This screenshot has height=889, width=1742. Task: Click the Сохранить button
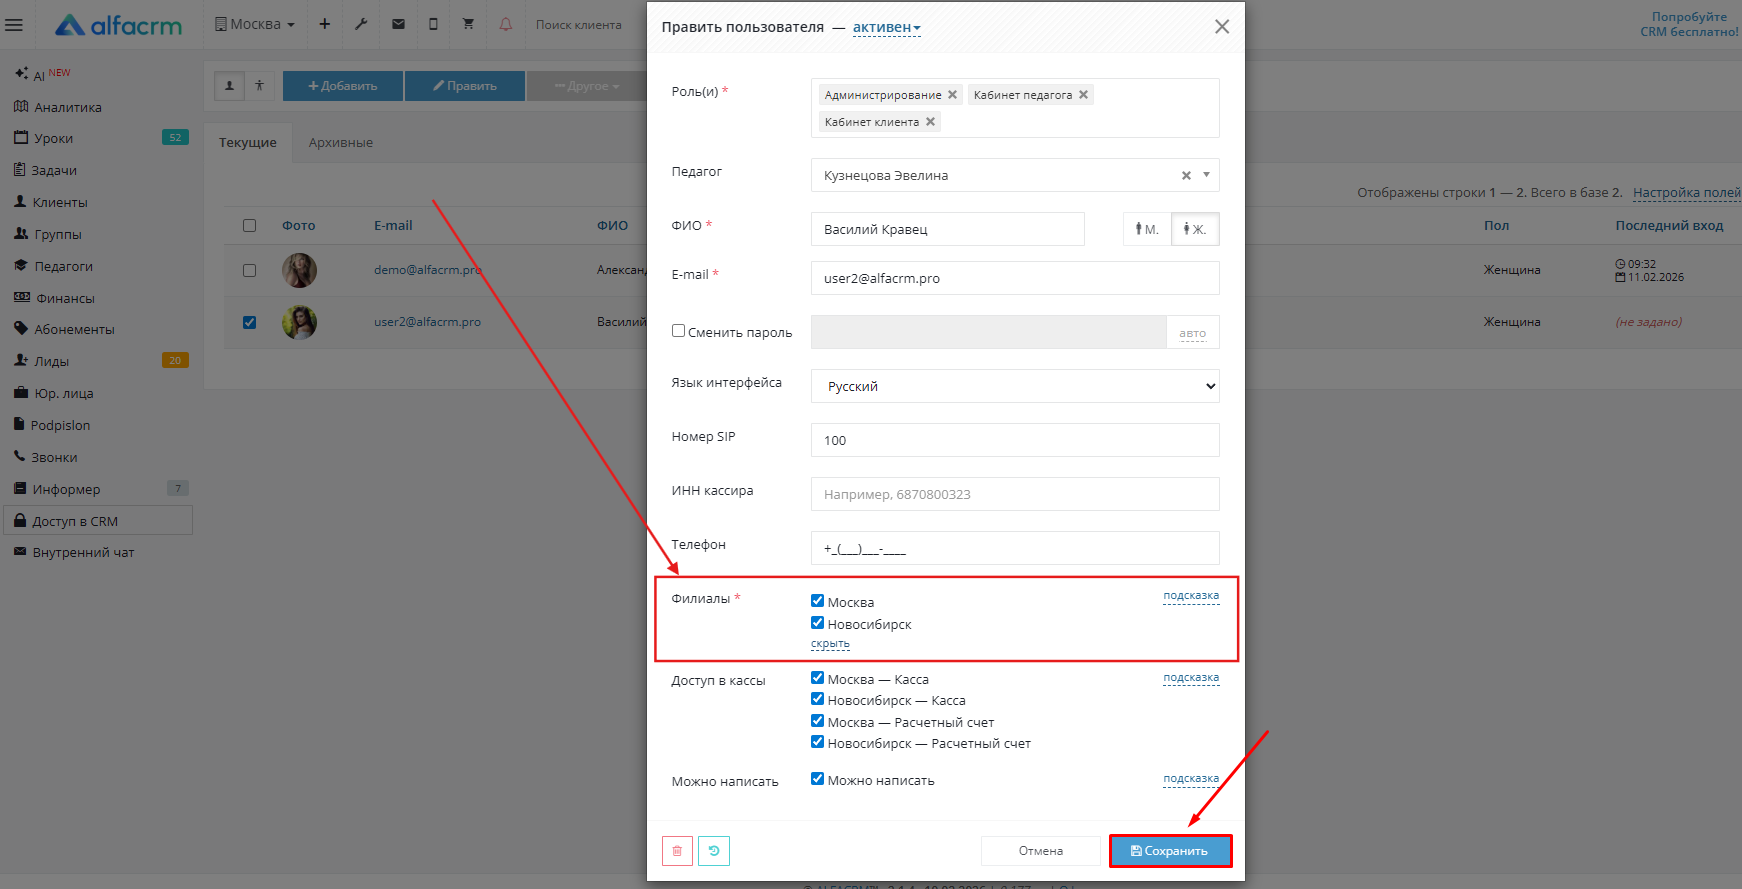[x=1170, y=851]
